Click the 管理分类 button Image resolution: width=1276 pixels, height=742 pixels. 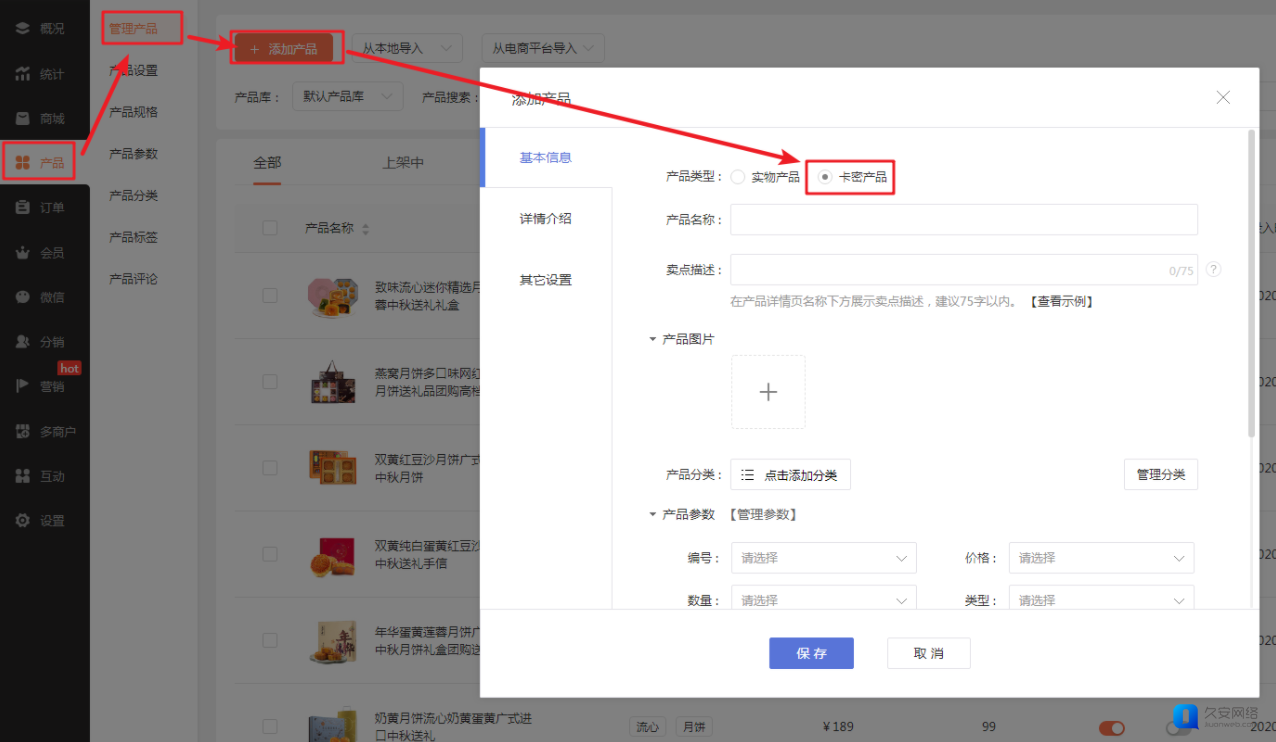coord(1160,474)
